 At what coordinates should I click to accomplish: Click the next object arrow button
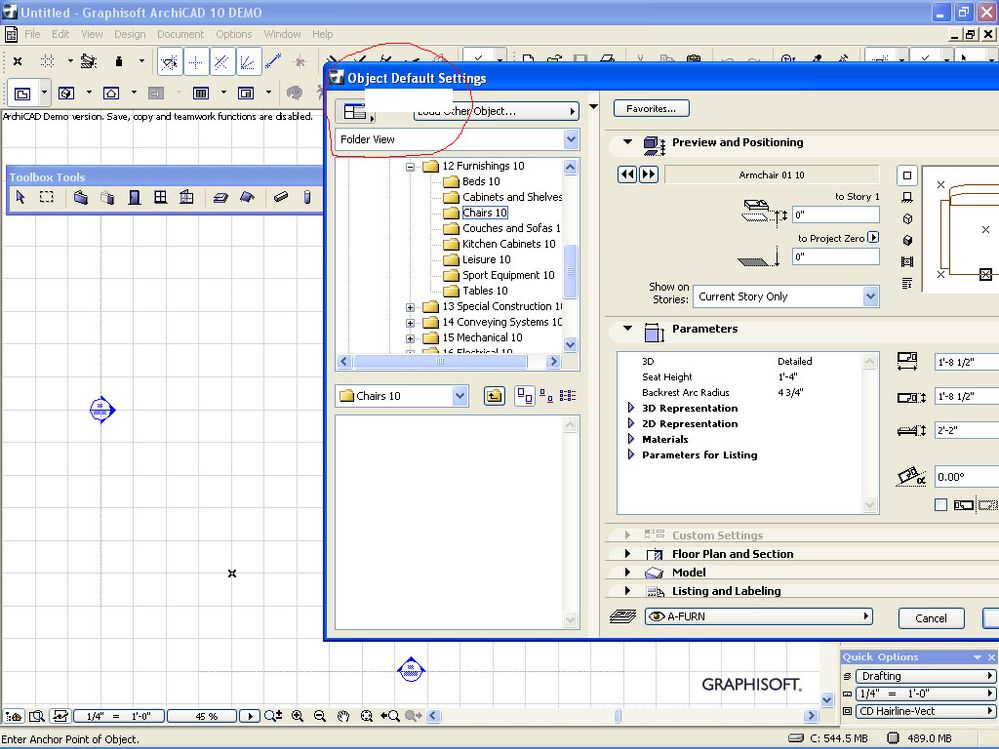(x=649, y=175)
